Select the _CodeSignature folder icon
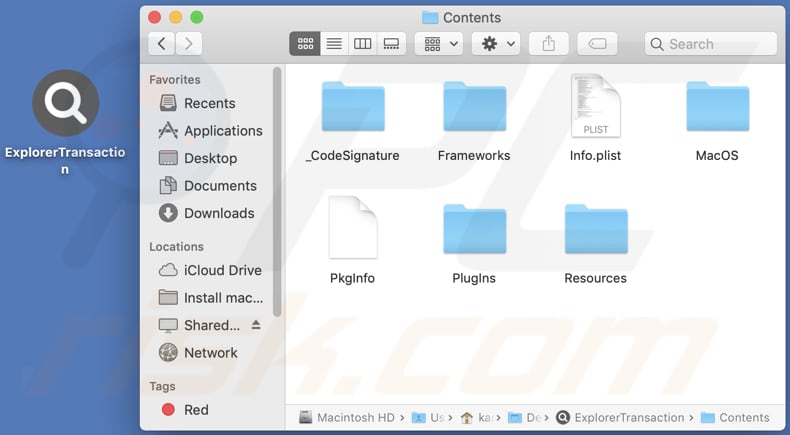 pos(353,106)
